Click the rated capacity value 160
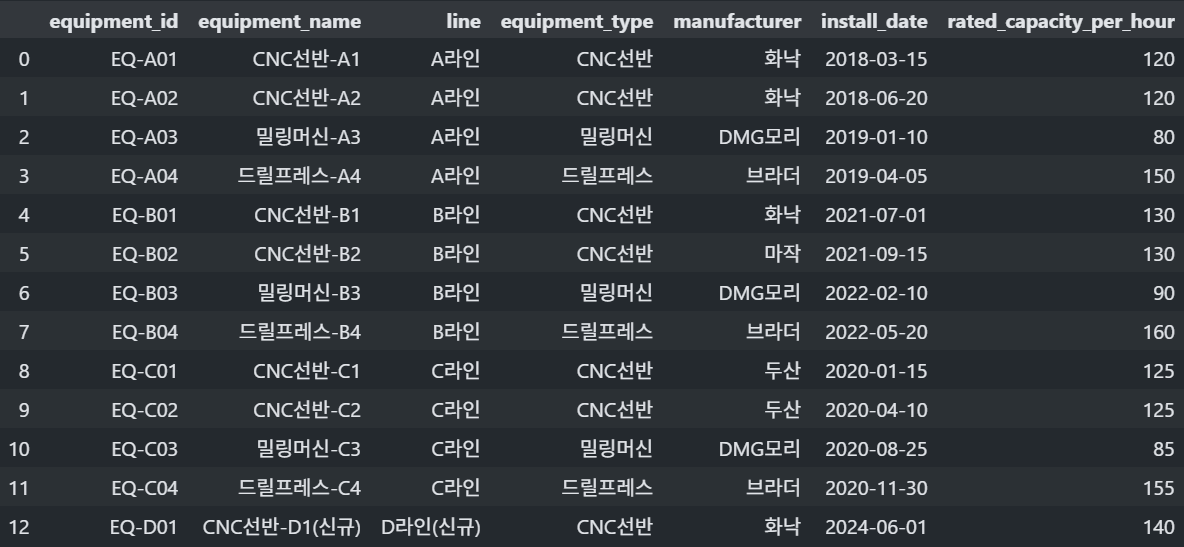The image size is (1184, 547). 1159,332
